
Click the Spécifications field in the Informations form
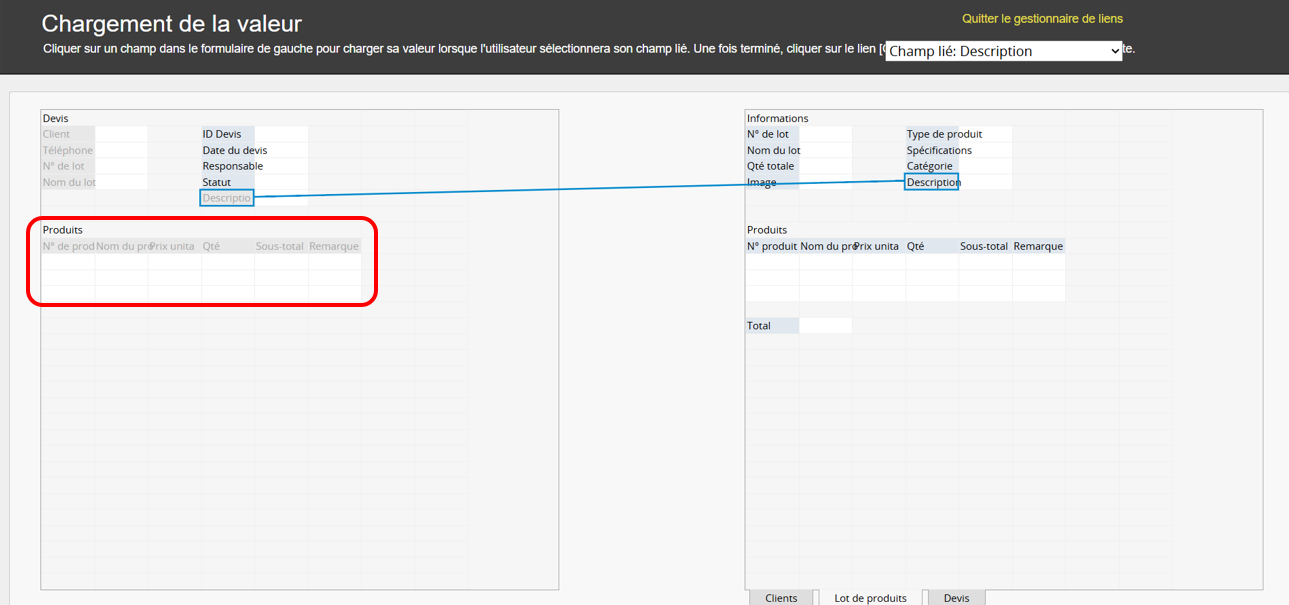tap(939, 150)
